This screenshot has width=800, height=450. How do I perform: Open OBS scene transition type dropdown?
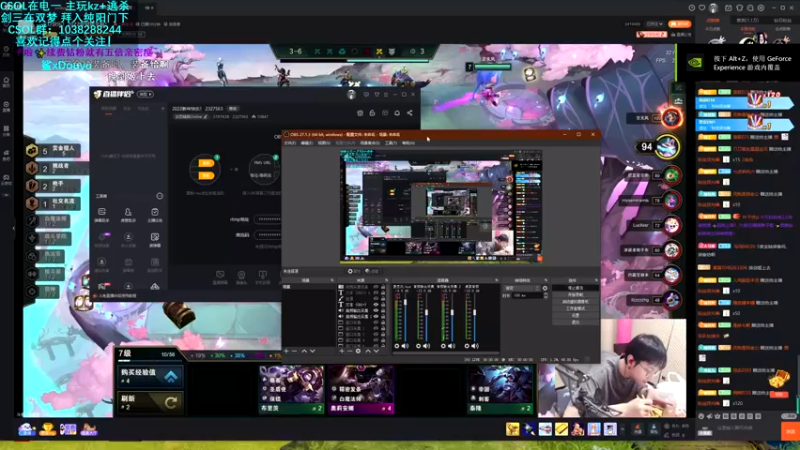click(x=521, y=288)
